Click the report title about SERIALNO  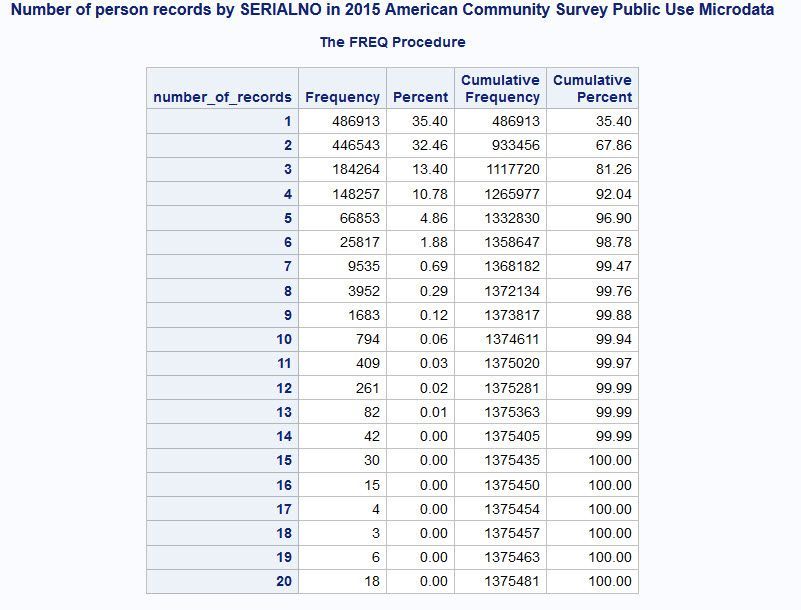pyautogui.click(x=392, y=10)
